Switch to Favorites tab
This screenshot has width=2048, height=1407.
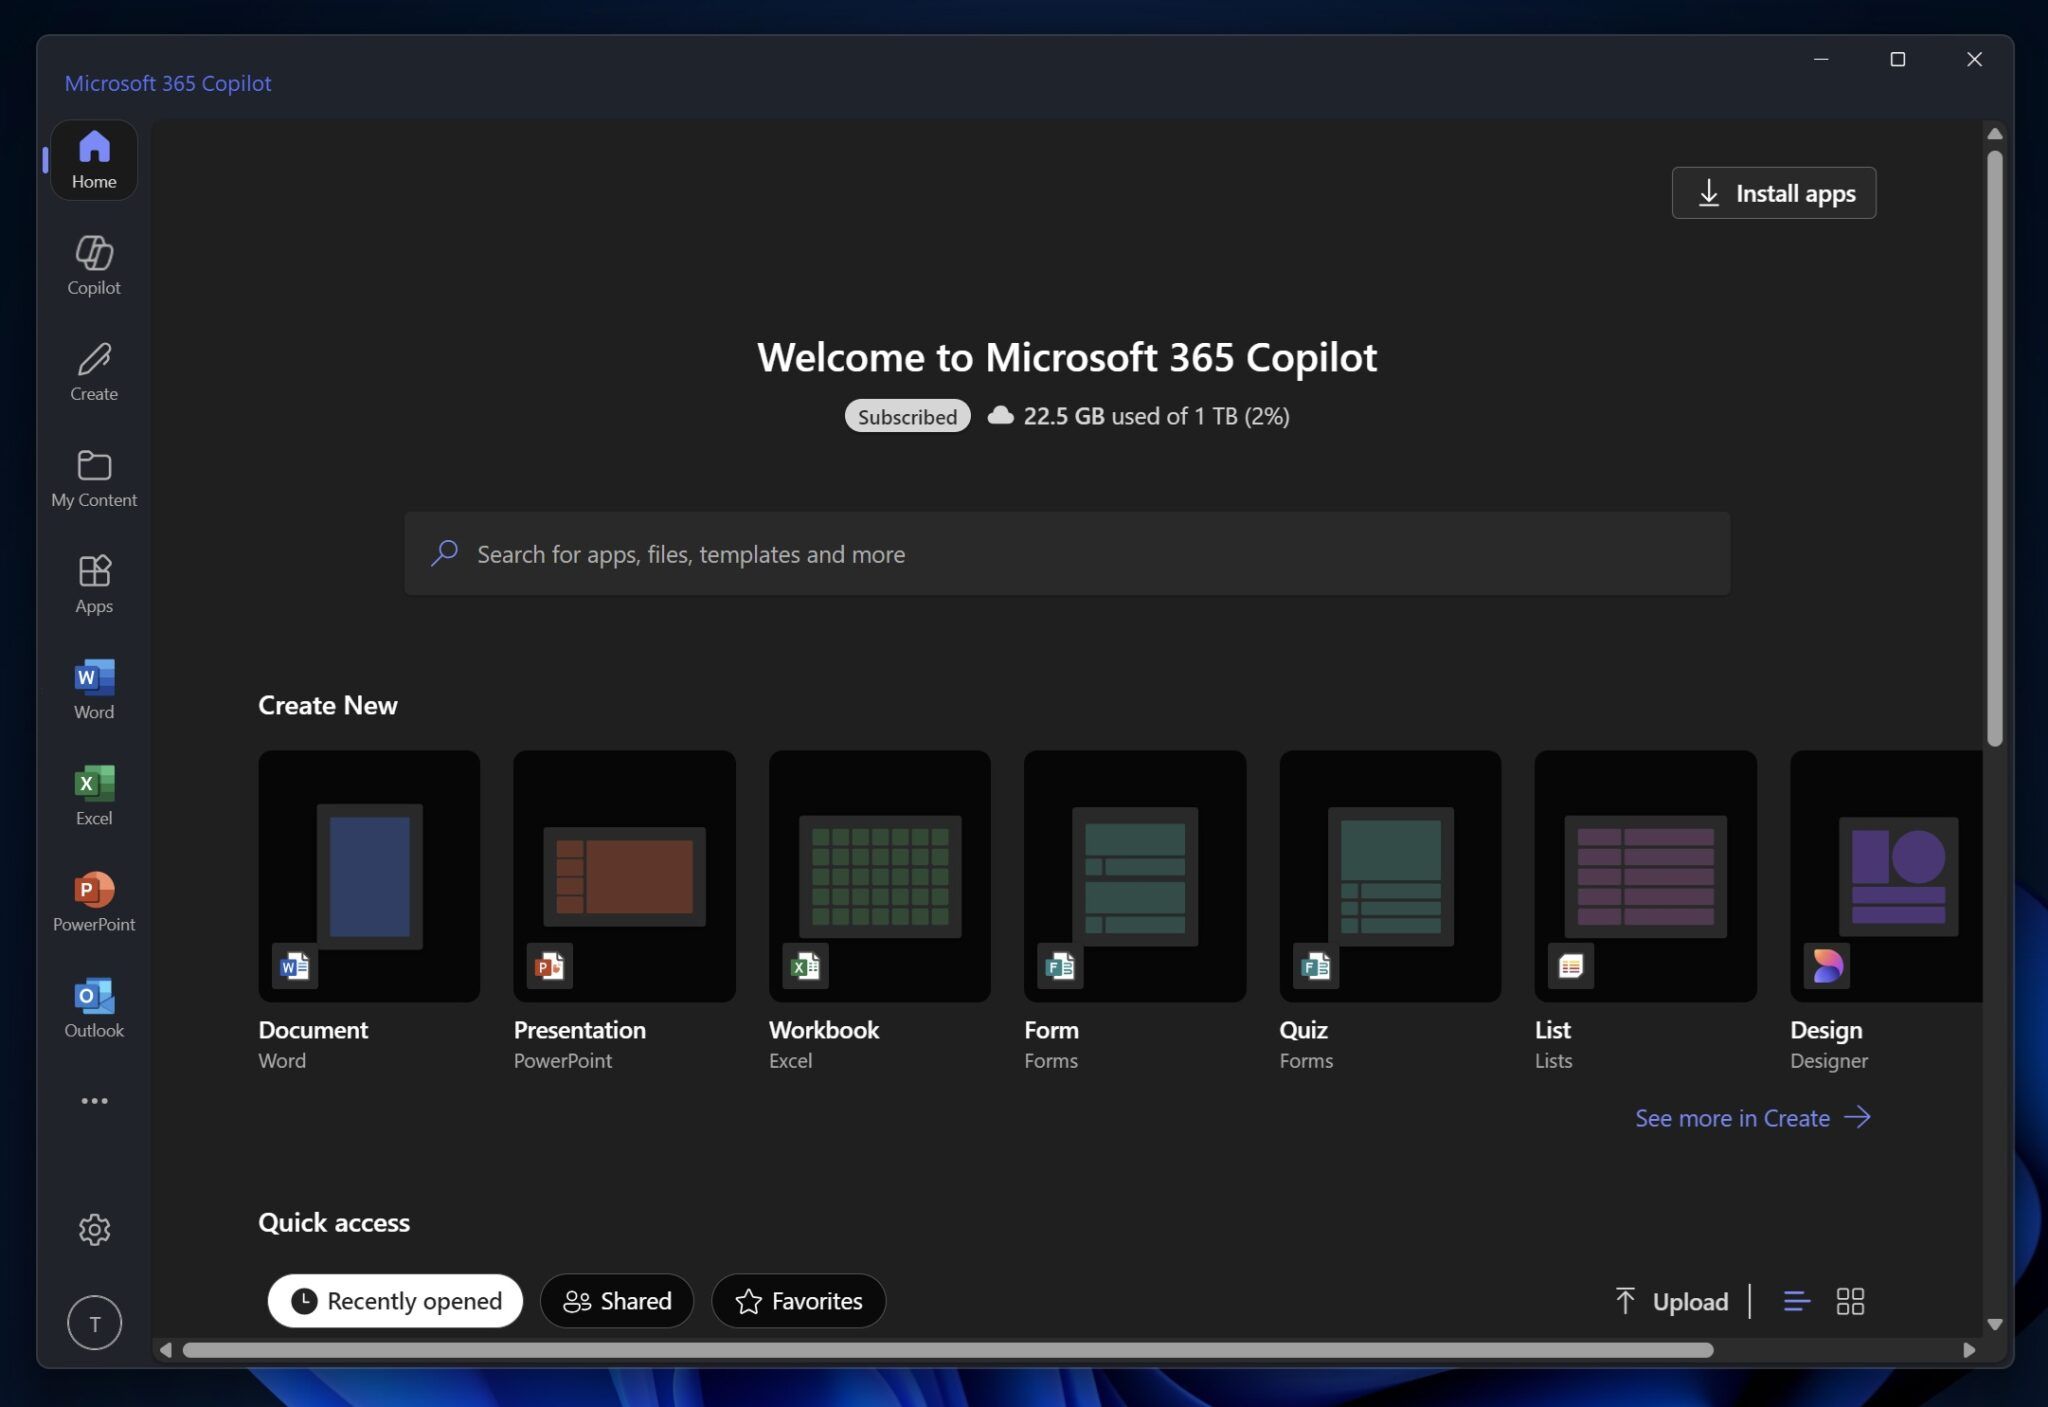tap(798, 1300)
